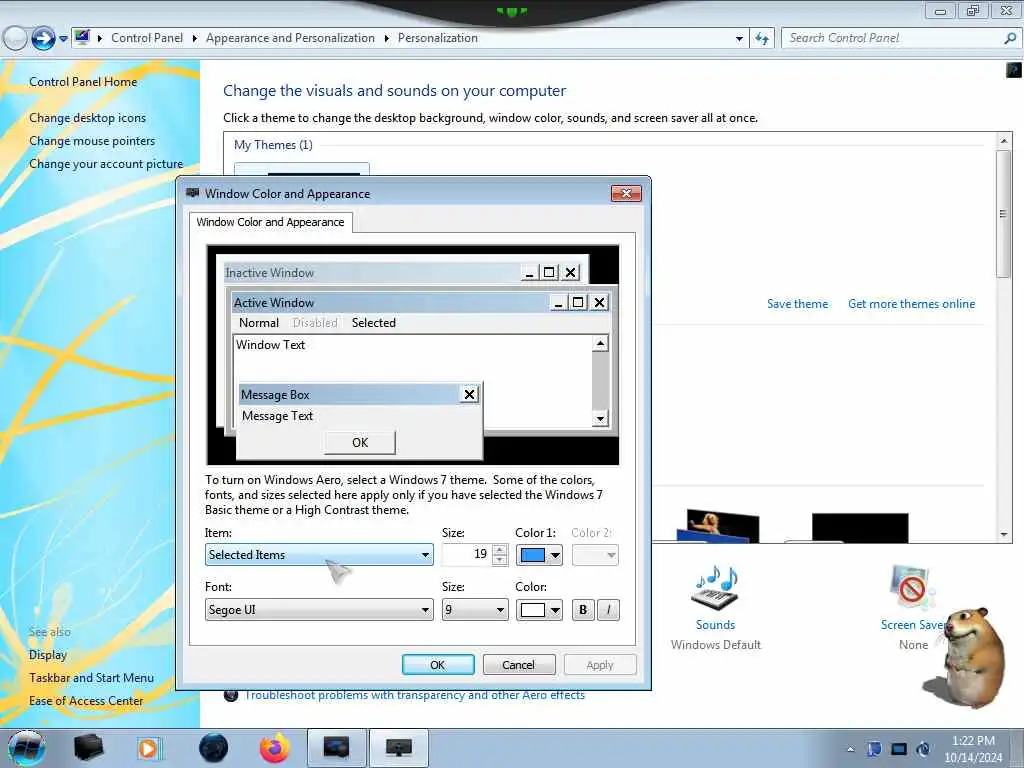Click Get more themes online link
This screenshot has width=1024, height=768.
[911, 304]
